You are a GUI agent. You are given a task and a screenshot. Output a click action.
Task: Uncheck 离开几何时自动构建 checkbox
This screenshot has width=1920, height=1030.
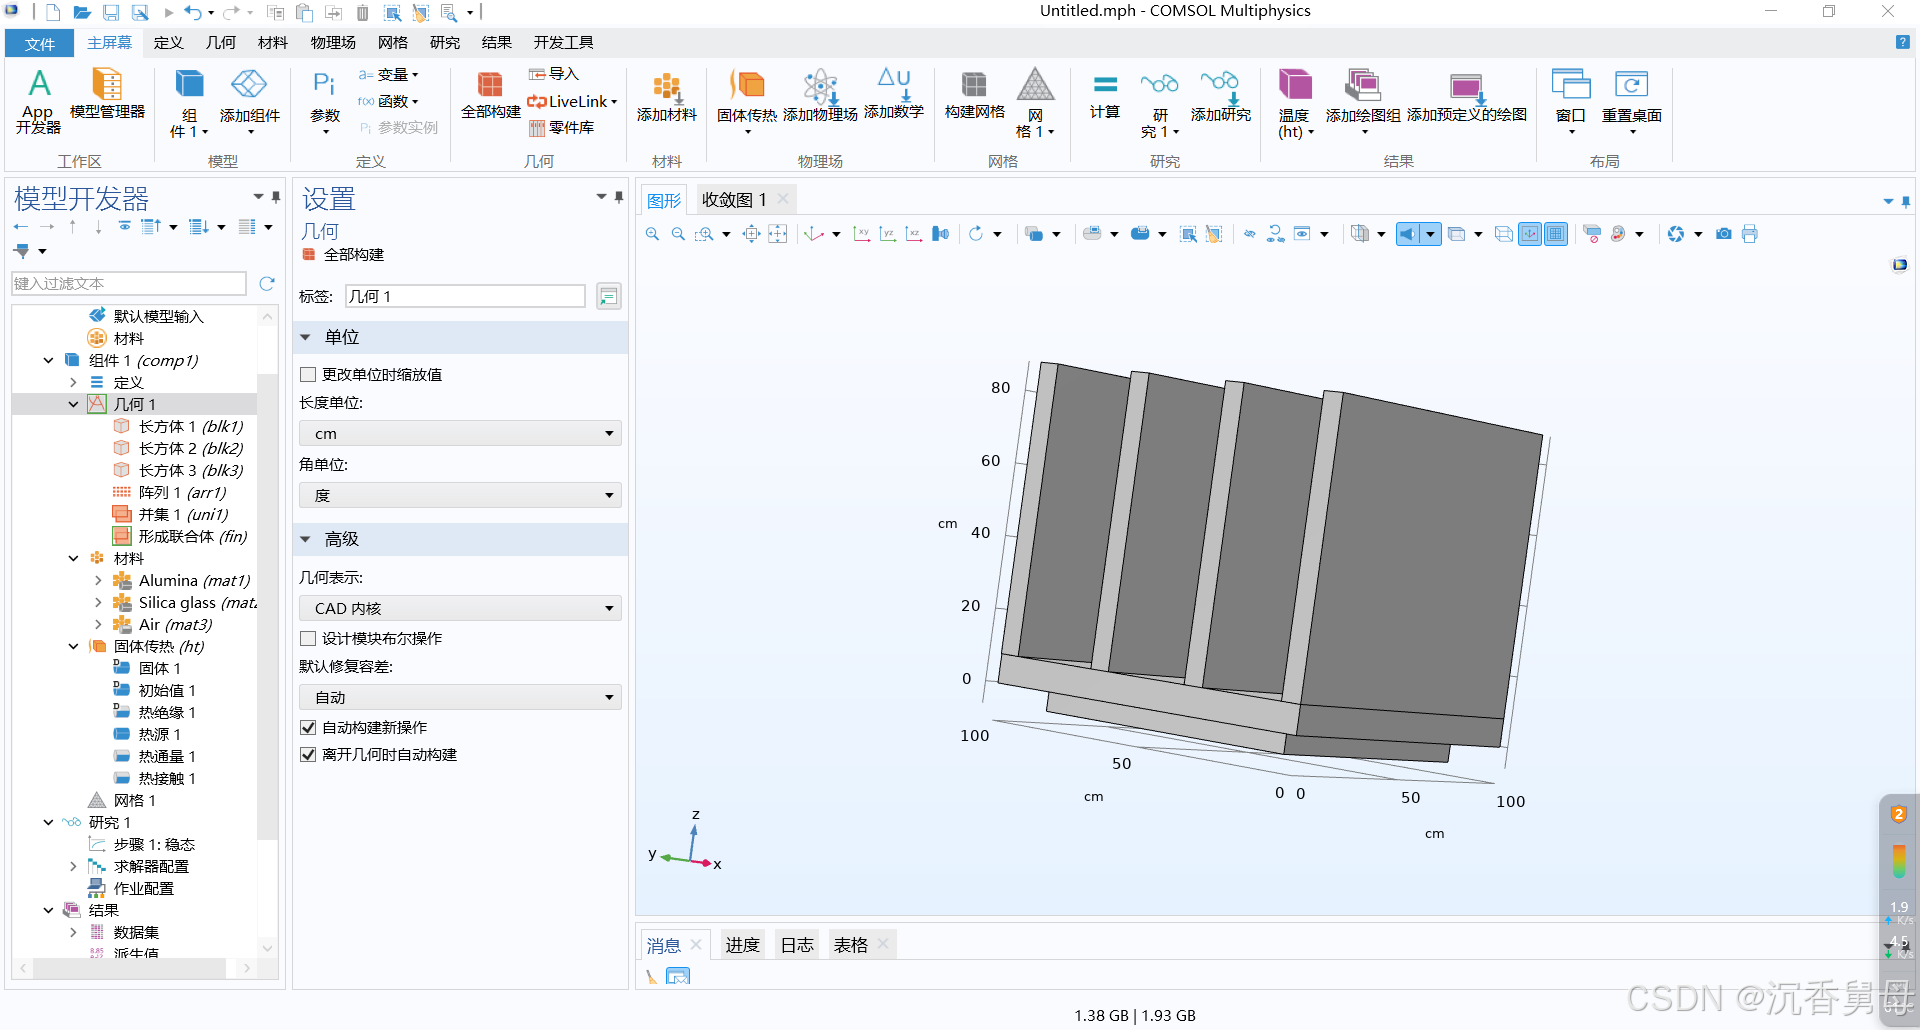pyautogui.click(x=308, y=755)
